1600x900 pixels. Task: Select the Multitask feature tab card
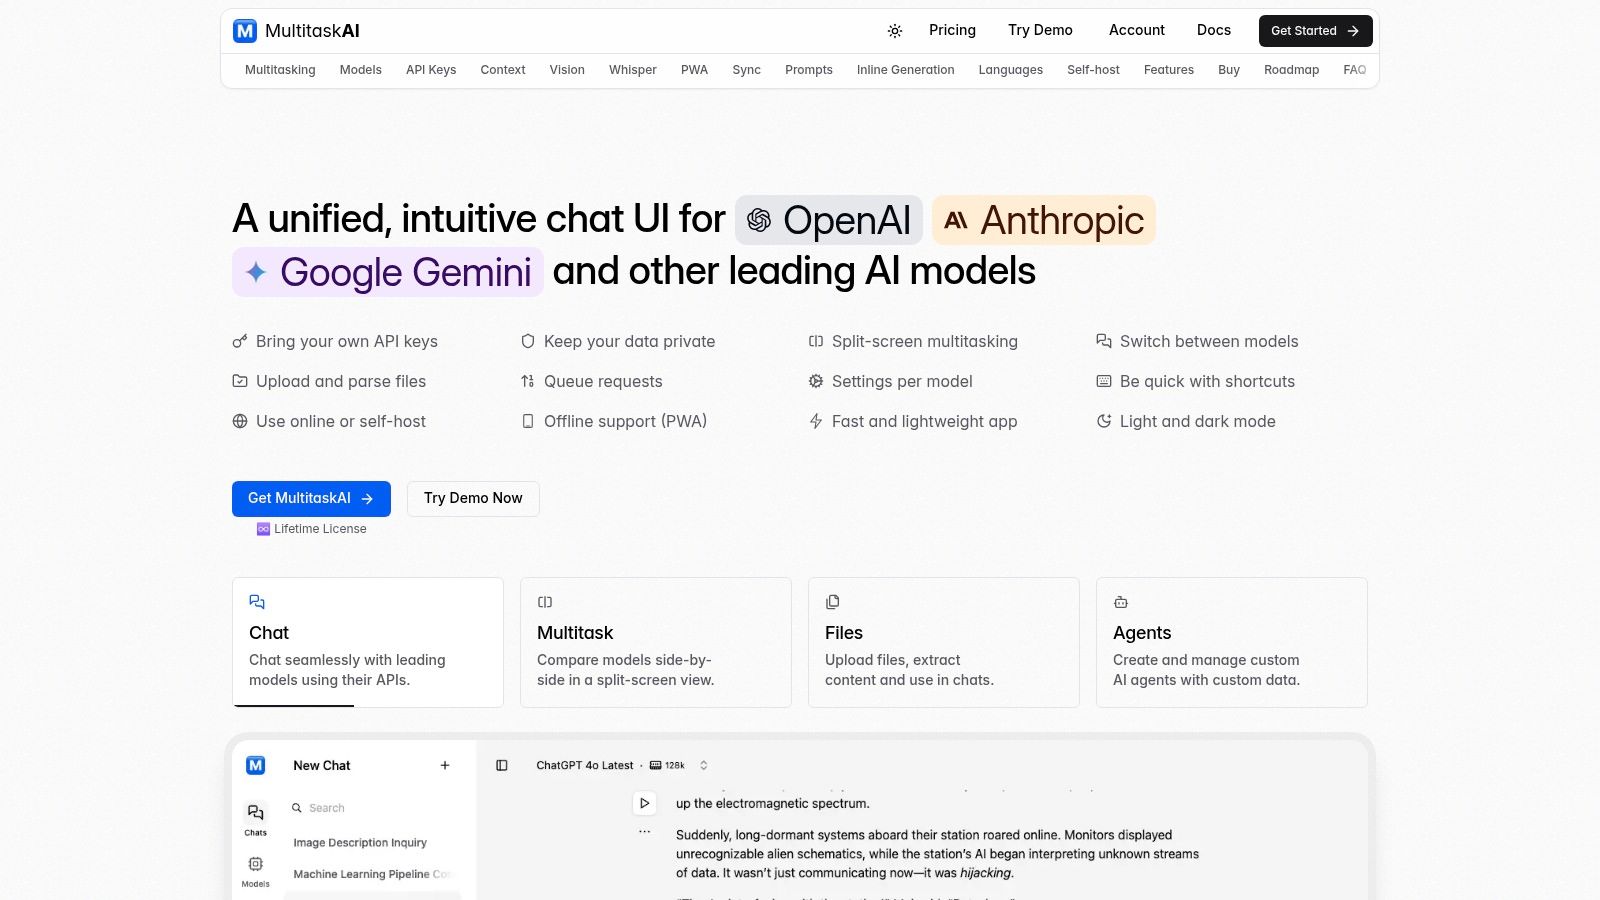tap(656, 642)
